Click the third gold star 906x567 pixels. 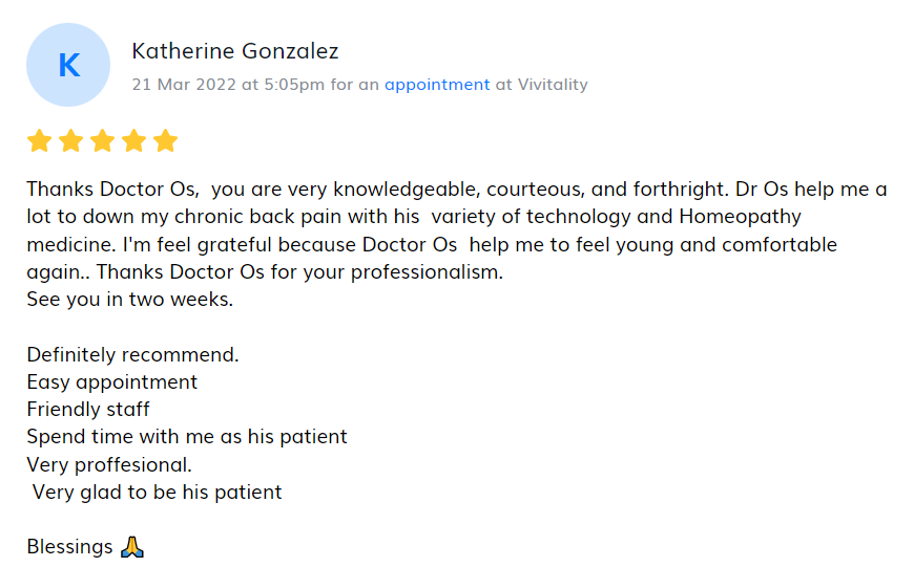tap(103, 140)
